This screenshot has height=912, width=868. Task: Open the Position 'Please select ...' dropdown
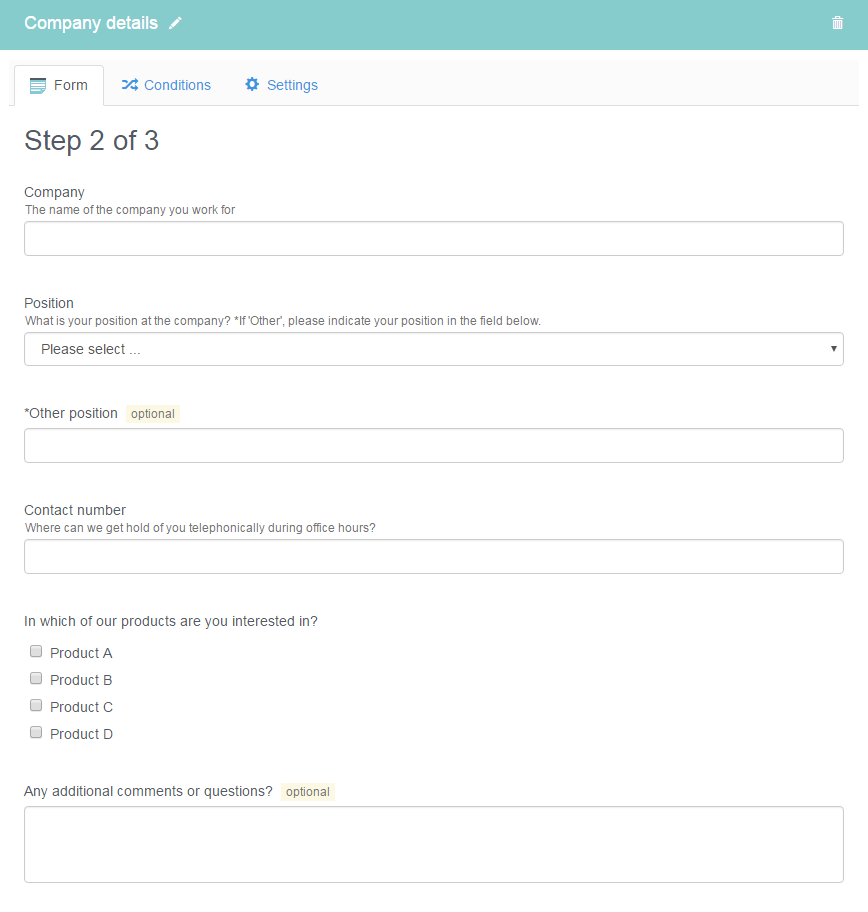tap(434, 349)
